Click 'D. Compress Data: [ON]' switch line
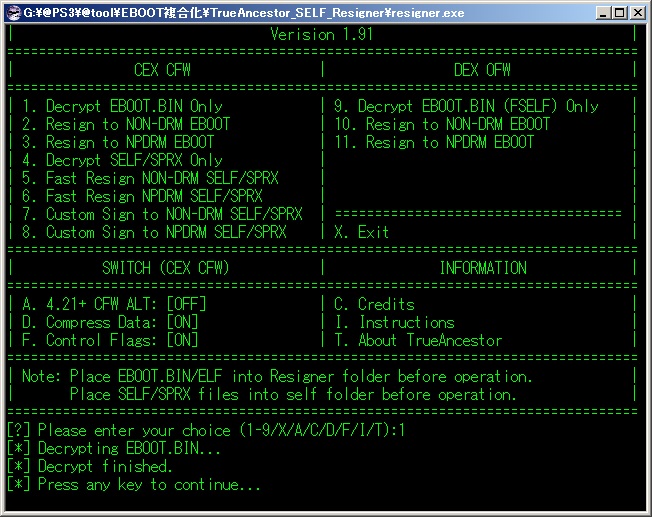Screen dimensions: 652x517 pyautogui.click(x=110, y=322)
